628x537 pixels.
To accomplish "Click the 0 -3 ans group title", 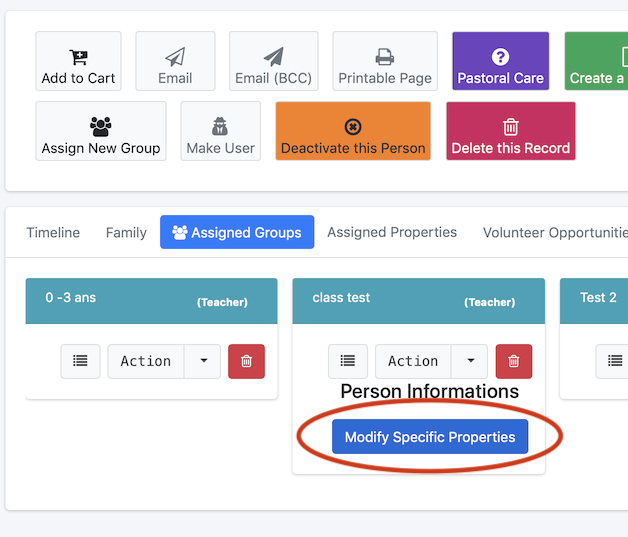I will point(70,298).
